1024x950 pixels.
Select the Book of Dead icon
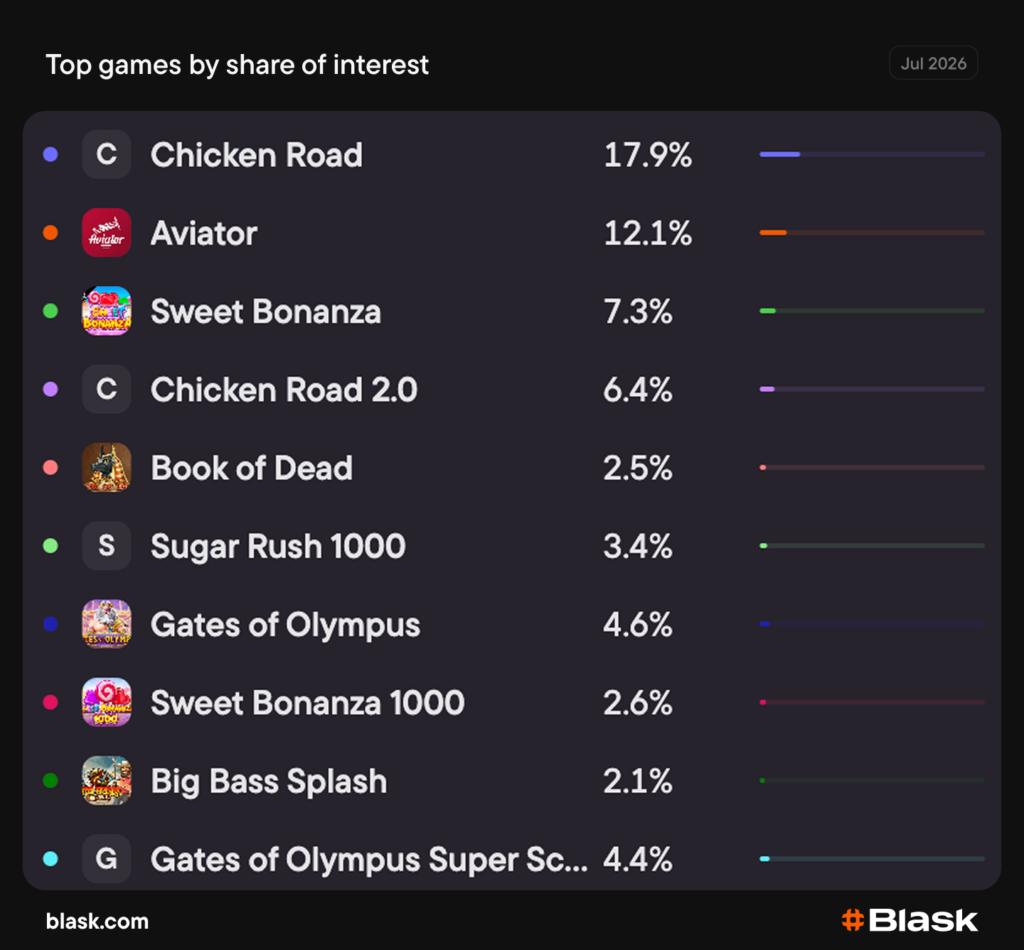coord(106,467)
